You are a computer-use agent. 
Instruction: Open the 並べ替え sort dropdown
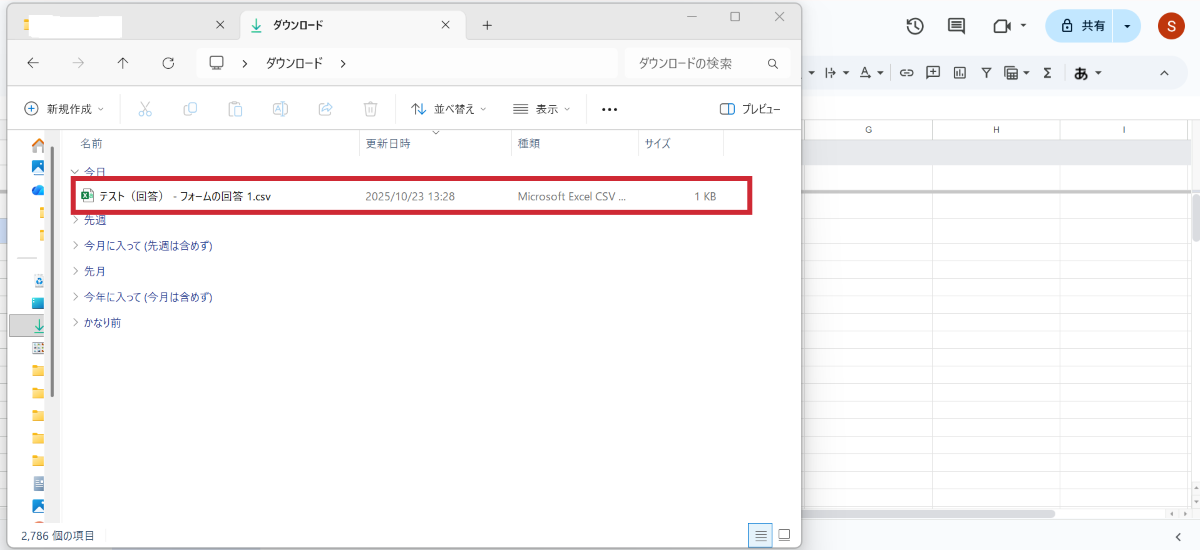point(449,109)
